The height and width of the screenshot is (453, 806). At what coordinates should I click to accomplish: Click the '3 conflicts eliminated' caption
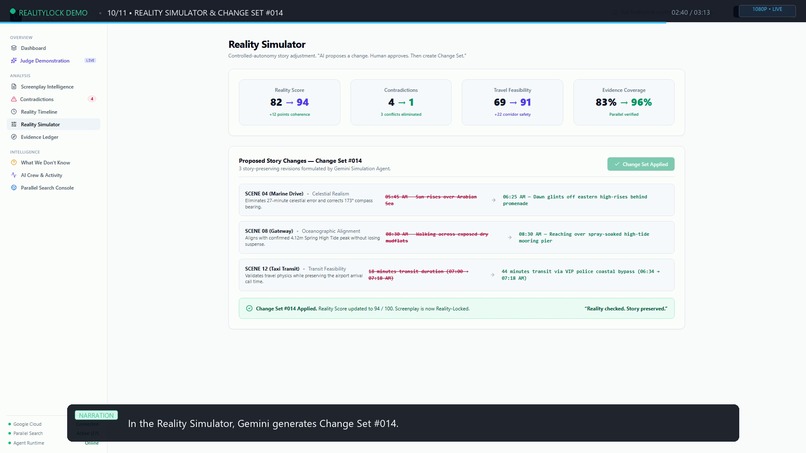tap(401, 115)
